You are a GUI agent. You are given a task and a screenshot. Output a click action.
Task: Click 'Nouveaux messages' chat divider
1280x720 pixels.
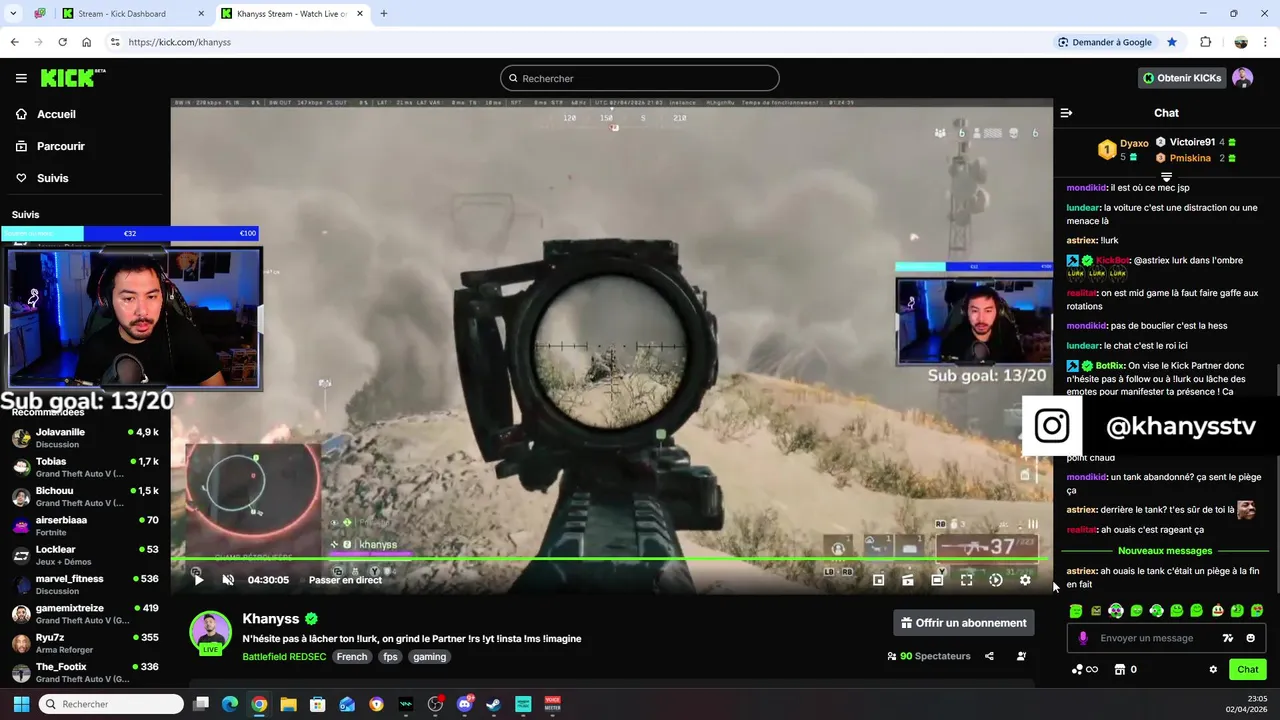coord(1165,551)
